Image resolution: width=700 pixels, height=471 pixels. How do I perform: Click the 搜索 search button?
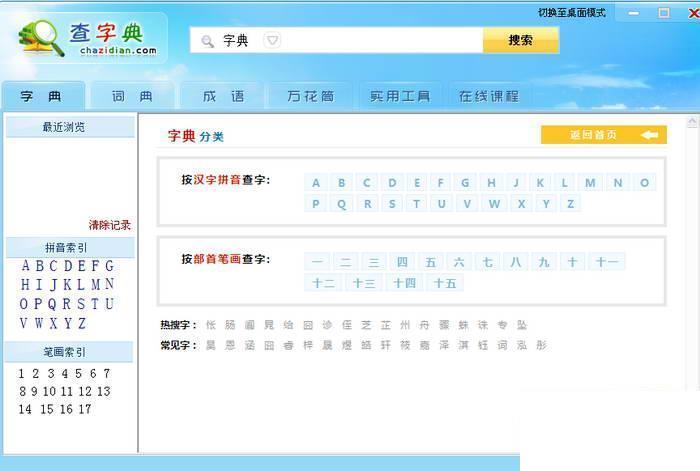pyautogui.click(x=521, y=40)
